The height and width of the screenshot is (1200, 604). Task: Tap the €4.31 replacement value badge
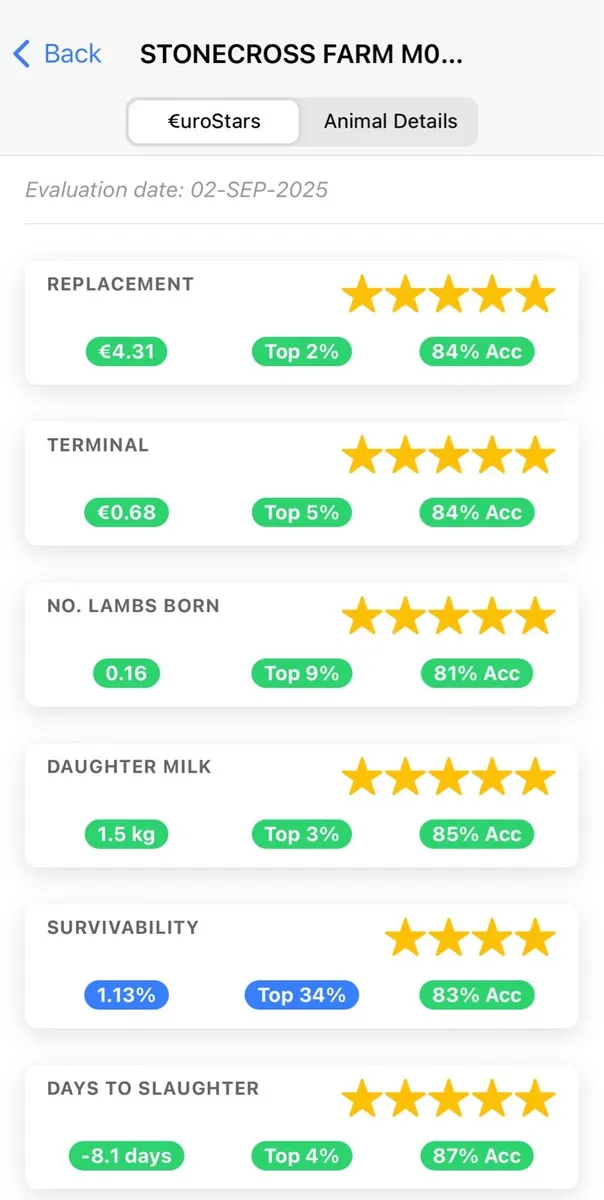(126, 351)
